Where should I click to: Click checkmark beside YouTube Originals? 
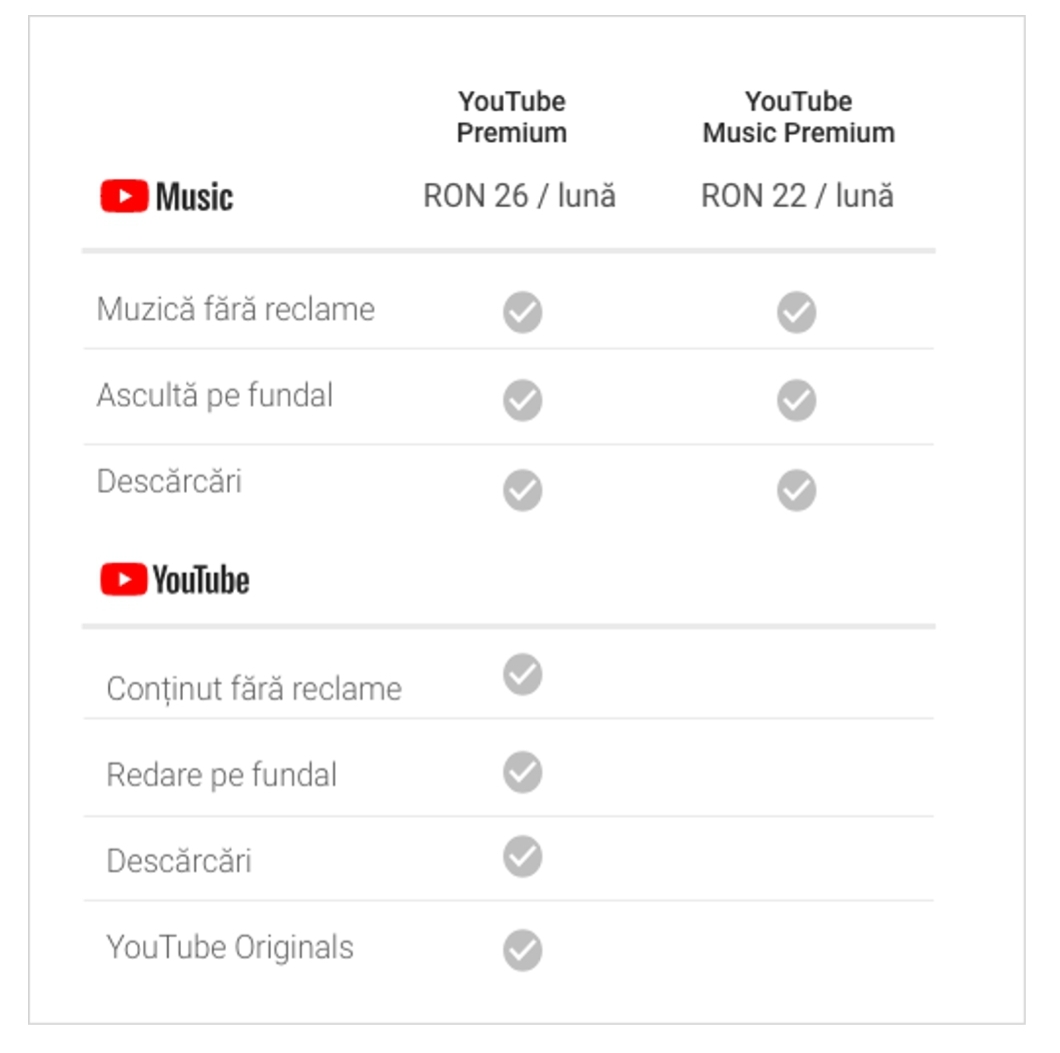[x=523, y=950]
